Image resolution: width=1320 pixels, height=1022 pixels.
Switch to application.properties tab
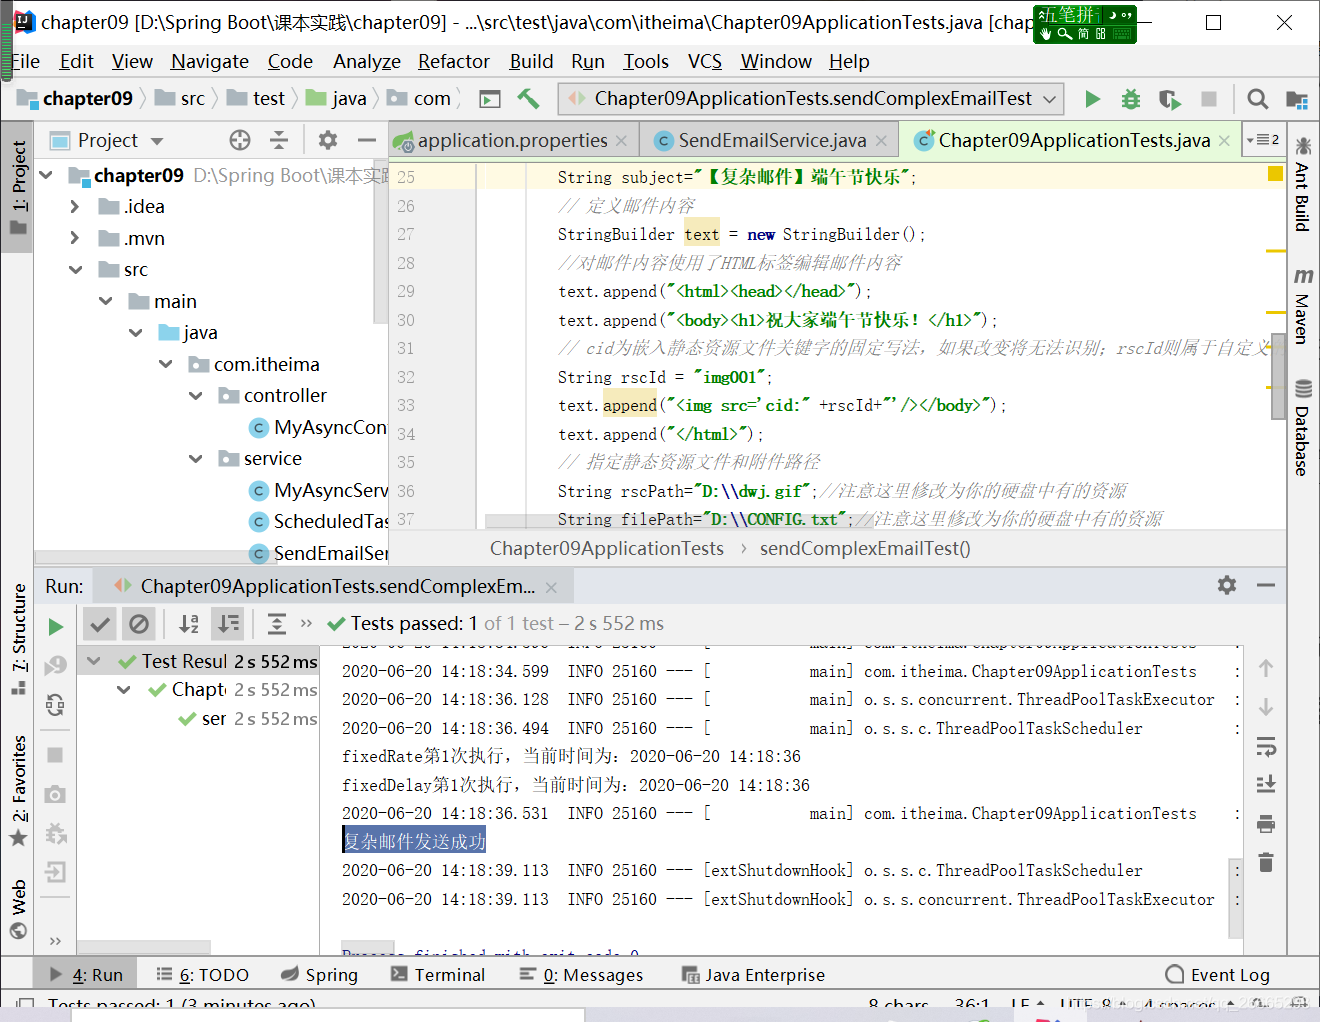click(x=511, y=141)
